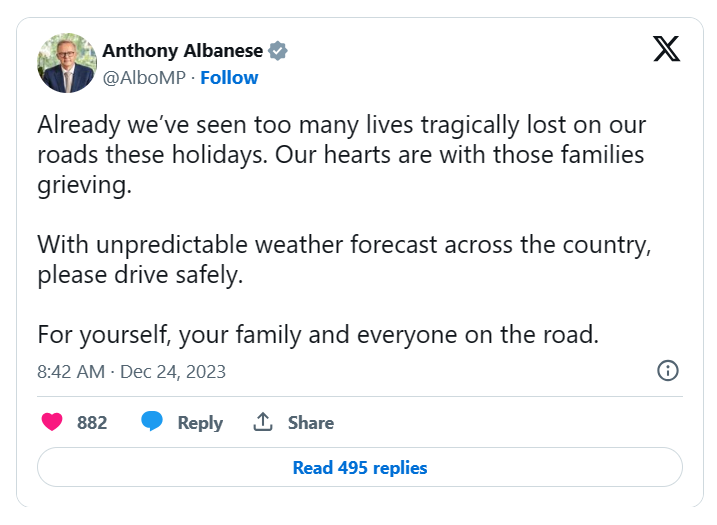Click the 'For yourself, your family' line
This screenshot has width=717, height=525.
point(318,334)
